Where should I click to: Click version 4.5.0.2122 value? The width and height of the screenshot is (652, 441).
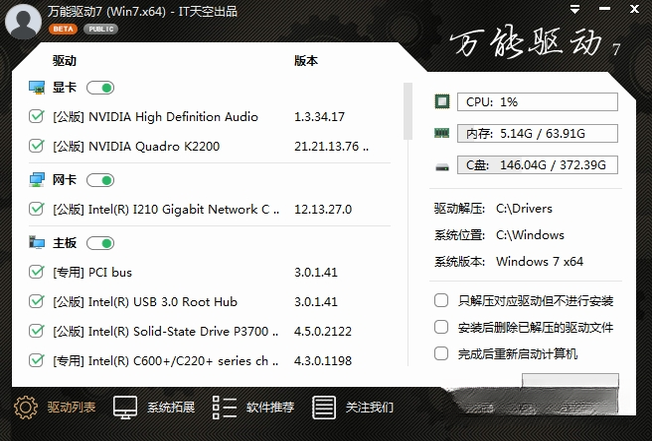tap(323, 331)
